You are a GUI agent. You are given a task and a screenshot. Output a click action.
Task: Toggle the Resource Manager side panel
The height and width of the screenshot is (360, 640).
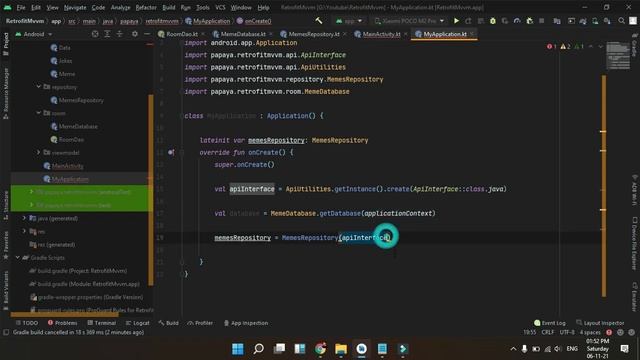[6, 94]
